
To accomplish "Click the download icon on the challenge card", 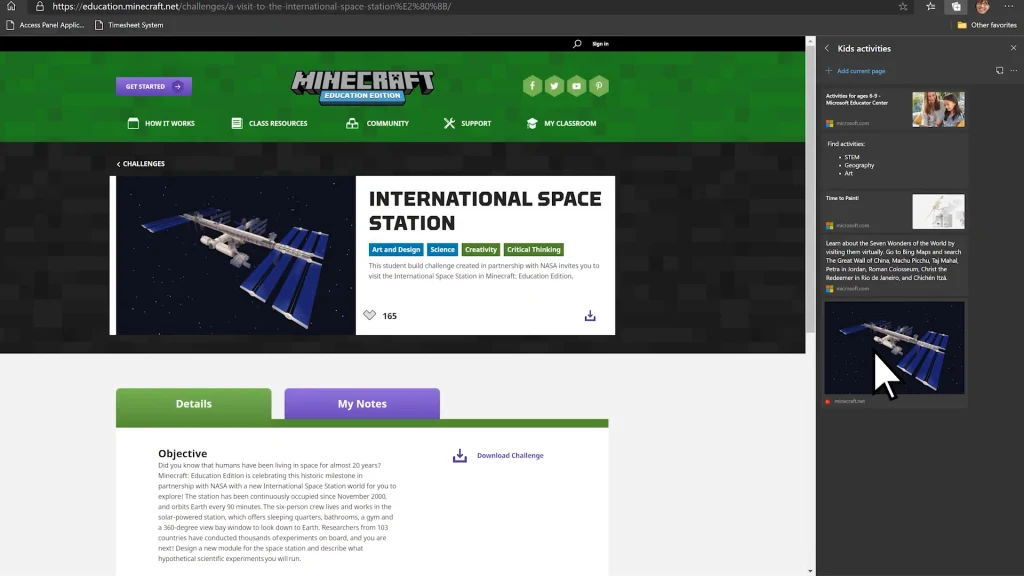I will point(590,316).
